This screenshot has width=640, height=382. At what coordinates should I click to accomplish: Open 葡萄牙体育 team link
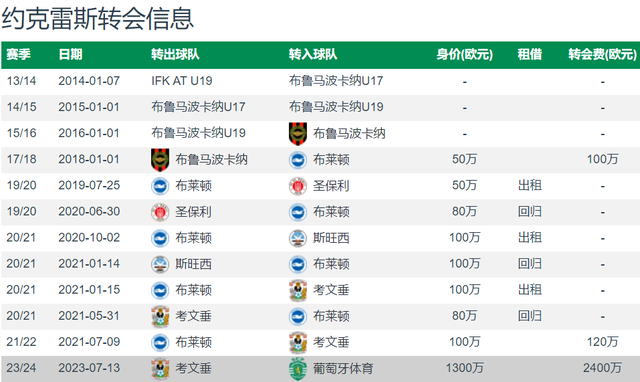coord(343,369)
